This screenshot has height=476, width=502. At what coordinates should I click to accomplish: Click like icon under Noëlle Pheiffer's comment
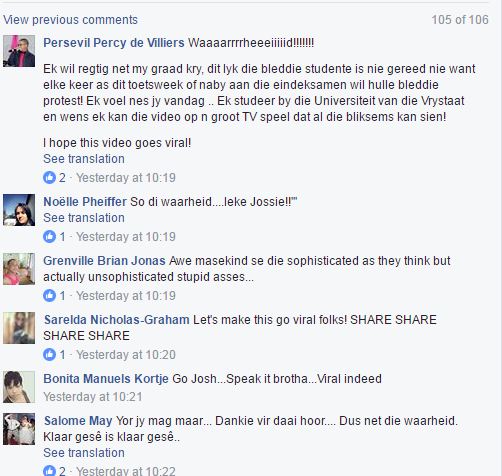click(49, 237)
